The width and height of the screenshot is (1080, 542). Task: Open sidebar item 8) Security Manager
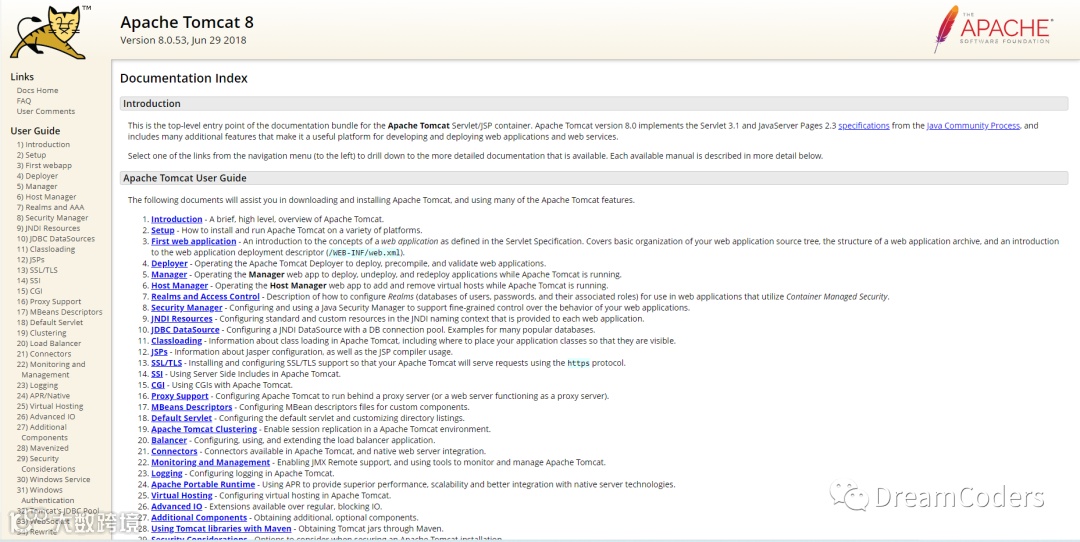click(52, 218)
